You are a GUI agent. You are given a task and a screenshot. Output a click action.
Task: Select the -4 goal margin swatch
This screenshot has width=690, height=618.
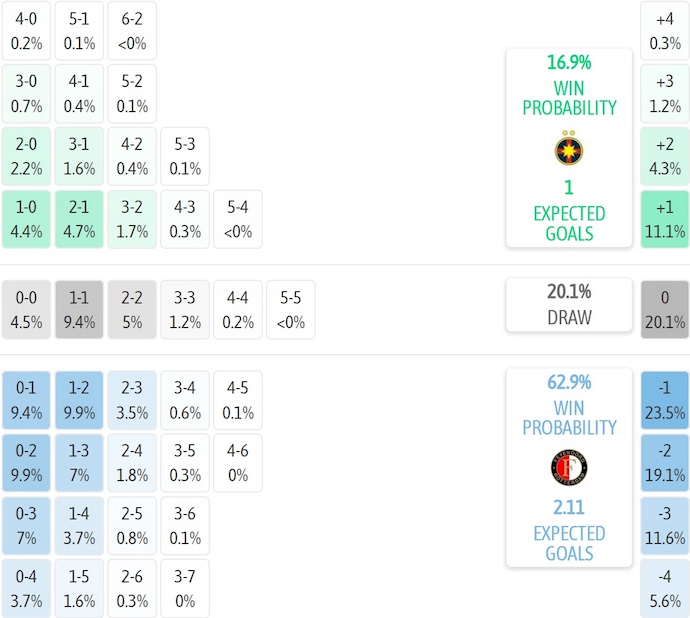[664, 588]
